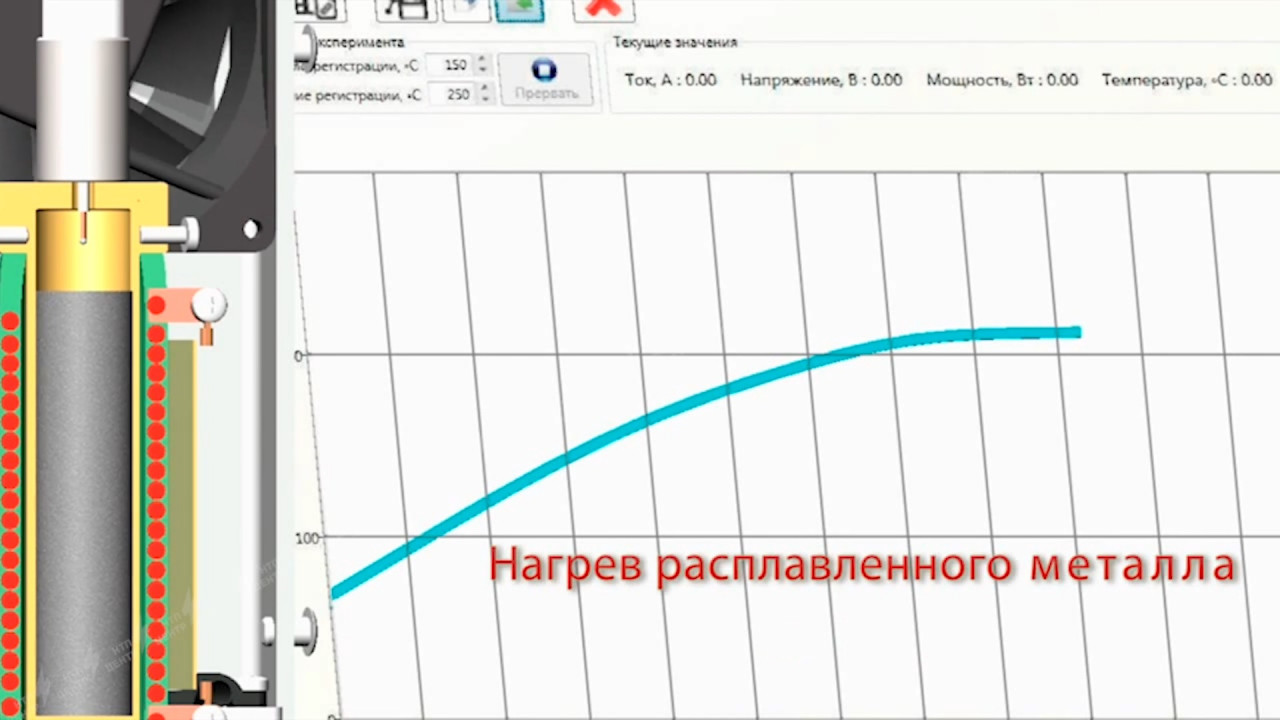
Task: Click the Мощность, Вт power readout
Action: (1001, 80)
